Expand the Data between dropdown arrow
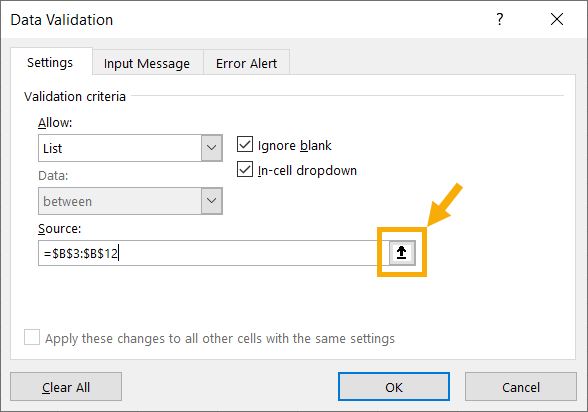588x412 pixels. tap(212, 201)
